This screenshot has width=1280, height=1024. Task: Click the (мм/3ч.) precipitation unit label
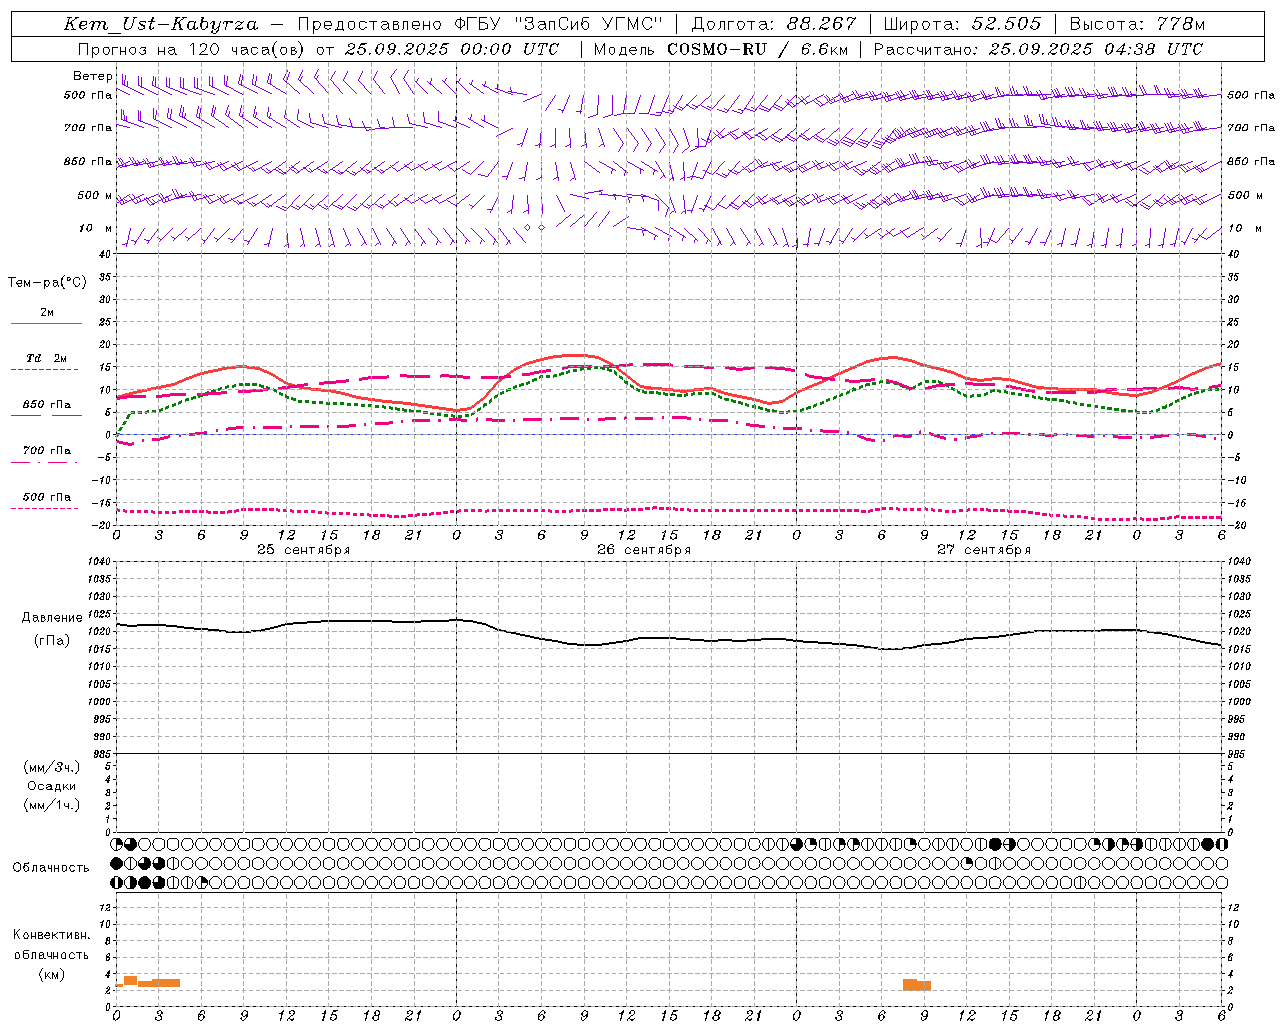pyautogui.click(x=52, y=767)
